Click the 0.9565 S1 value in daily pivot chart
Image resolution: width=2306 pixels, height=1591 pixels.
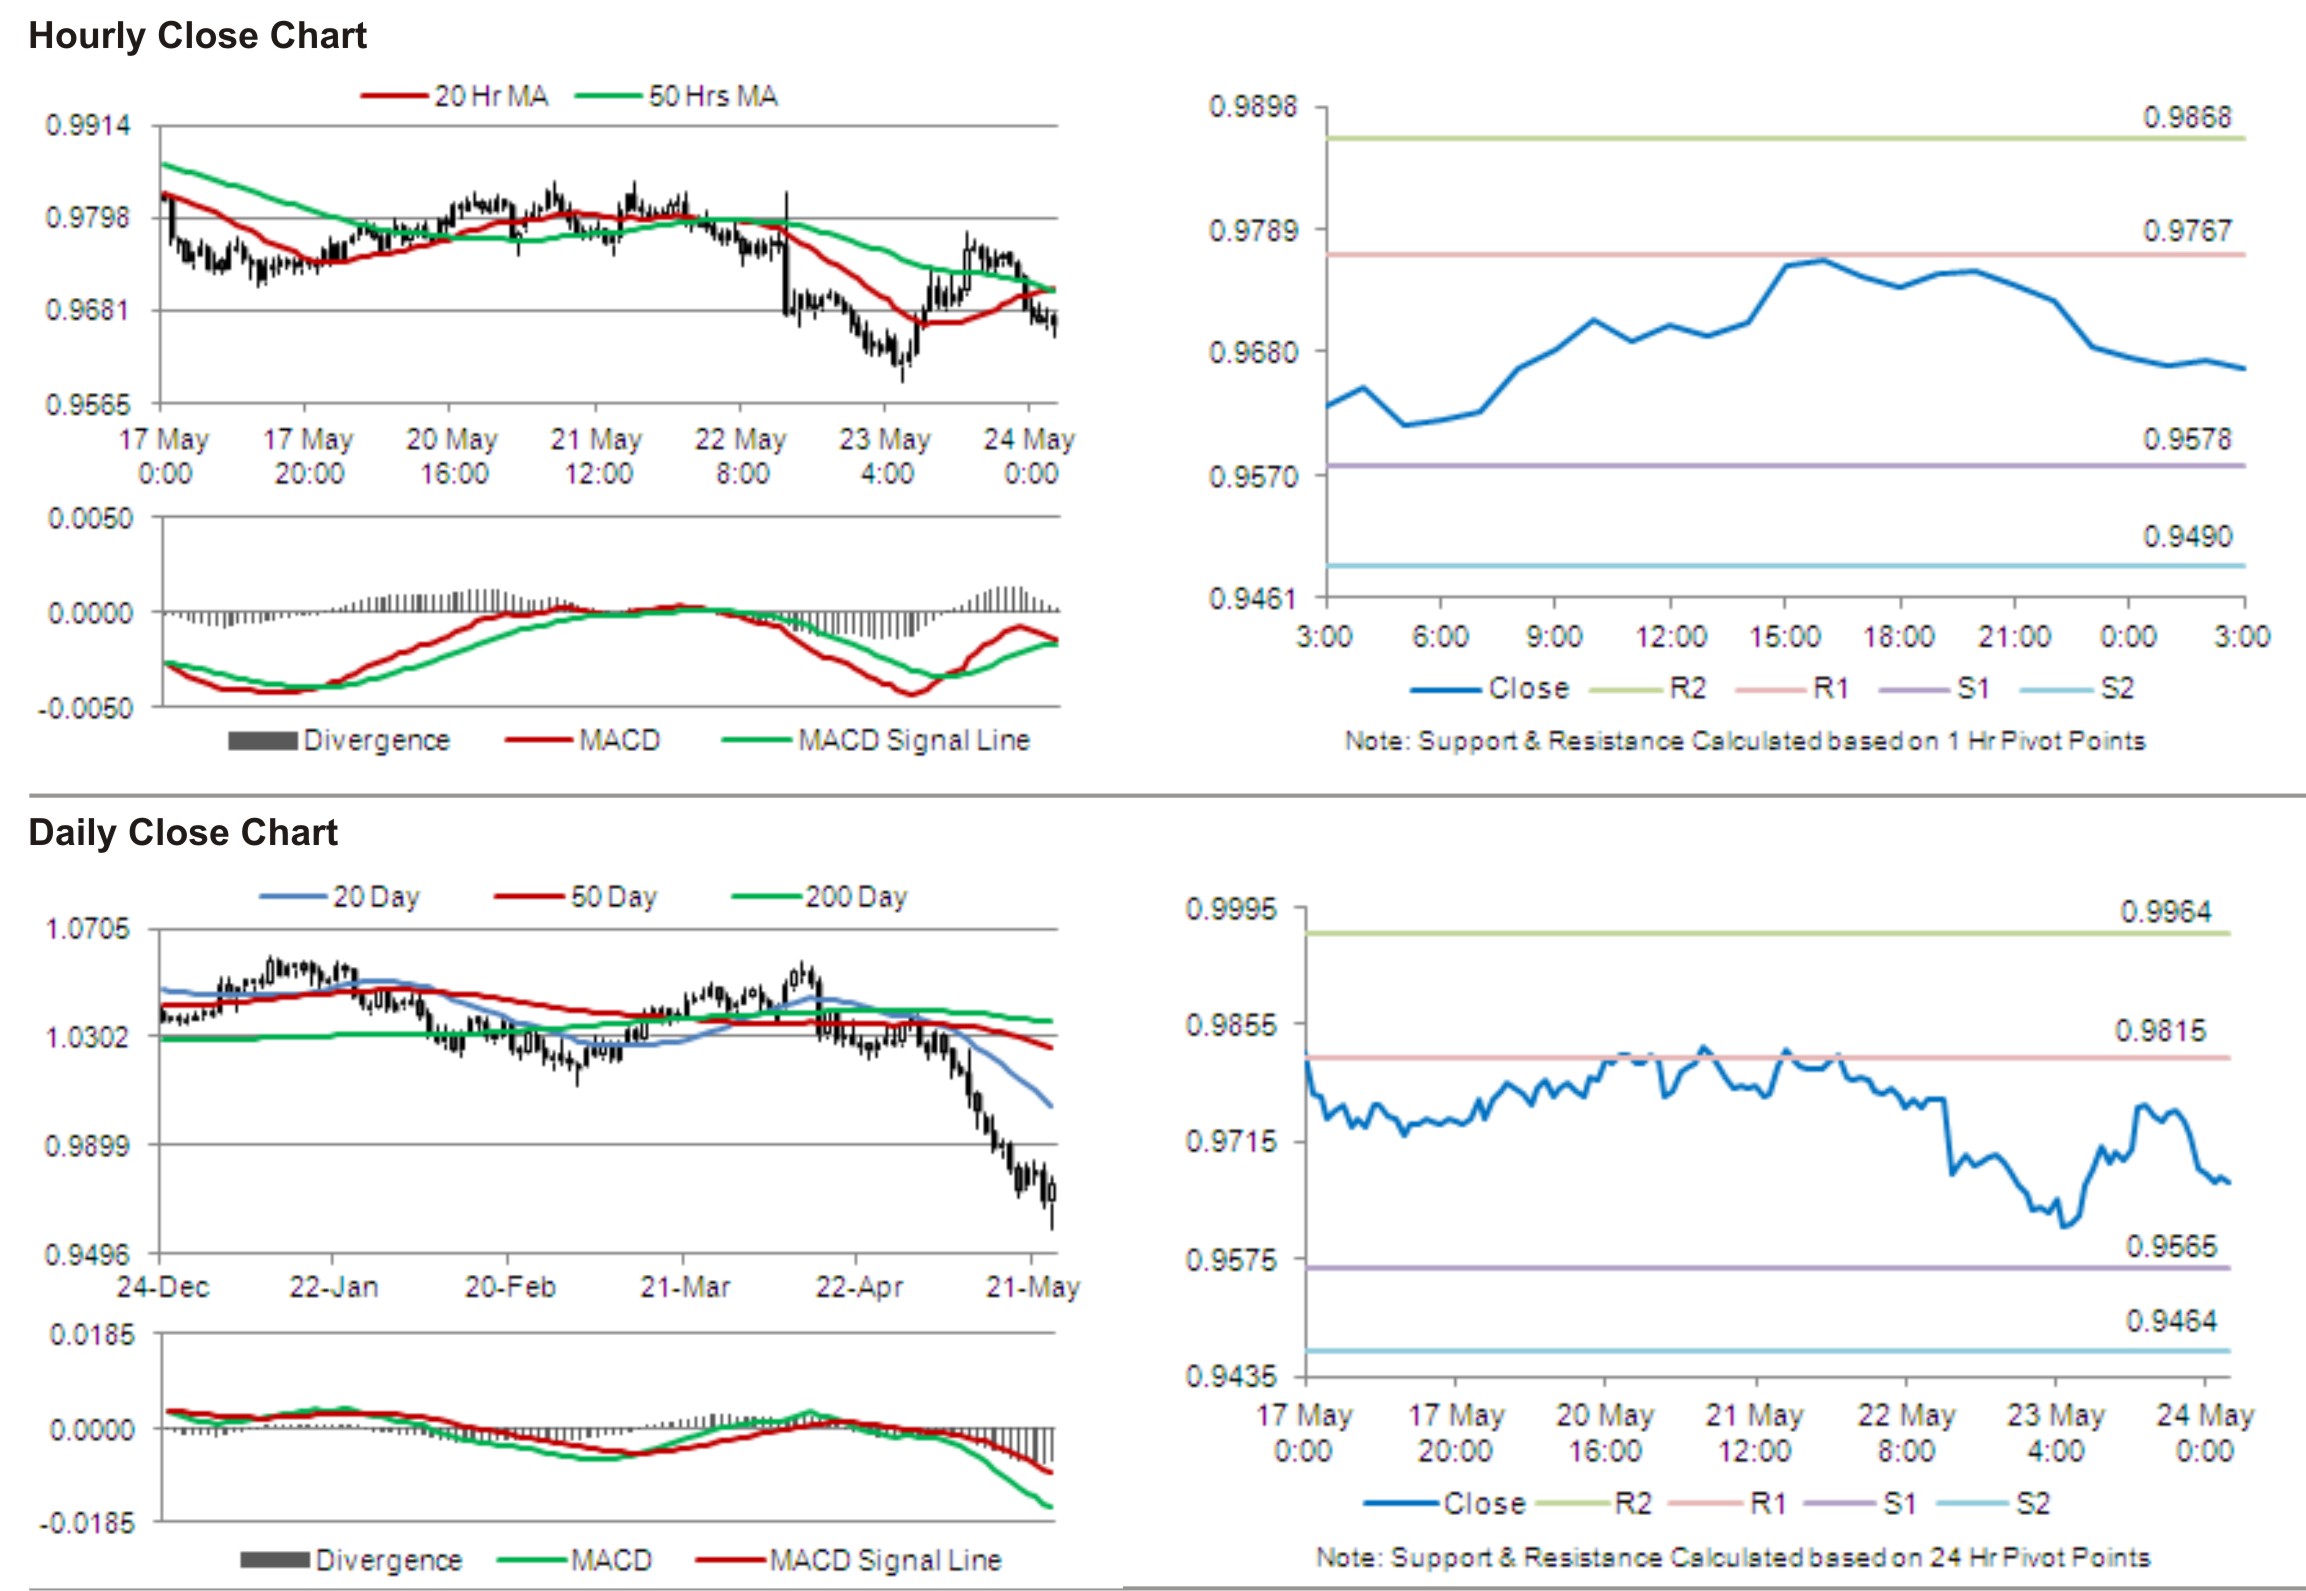point(2171,1246)
